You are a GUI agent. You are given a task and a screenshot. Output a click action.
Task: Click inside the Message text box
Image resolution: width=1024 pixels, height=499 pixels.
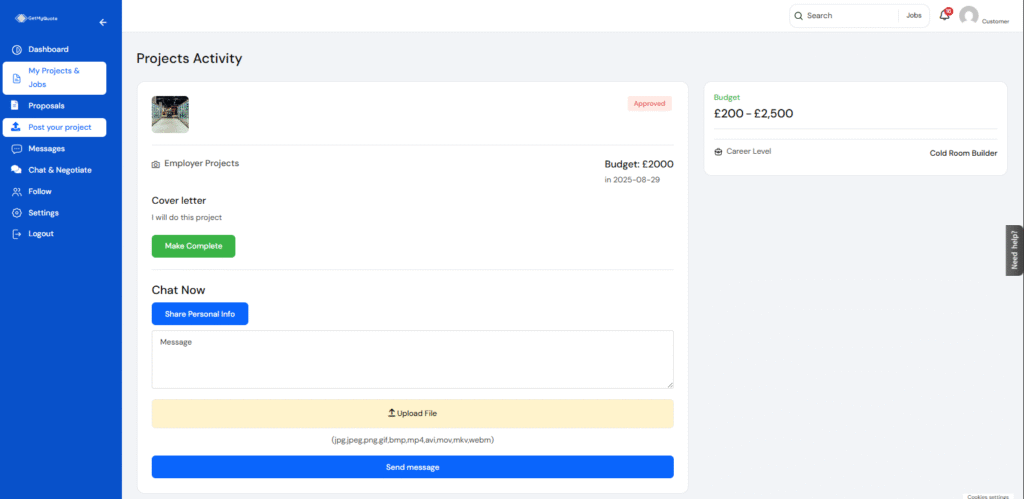click(412, 359)
